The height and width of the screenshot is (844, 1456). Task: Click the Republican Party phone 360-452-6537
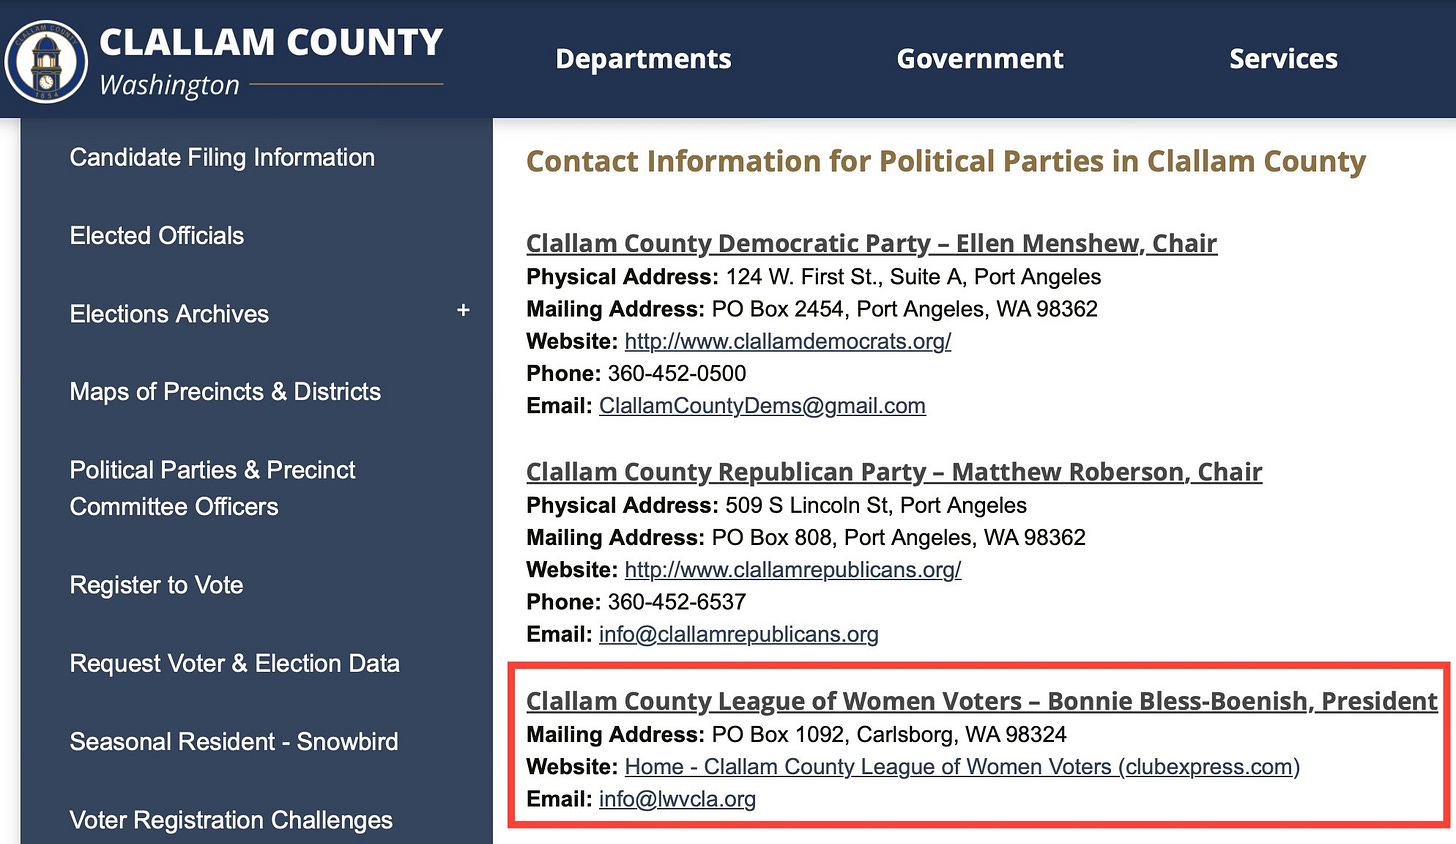coord(677,602)
